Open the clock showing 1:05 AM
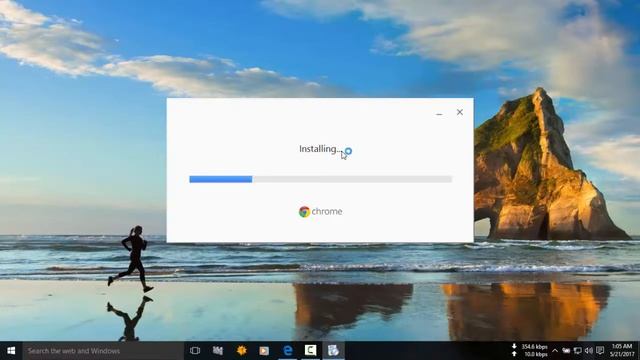Viewport: 640px width, 360px height. (x=622, y=351)
